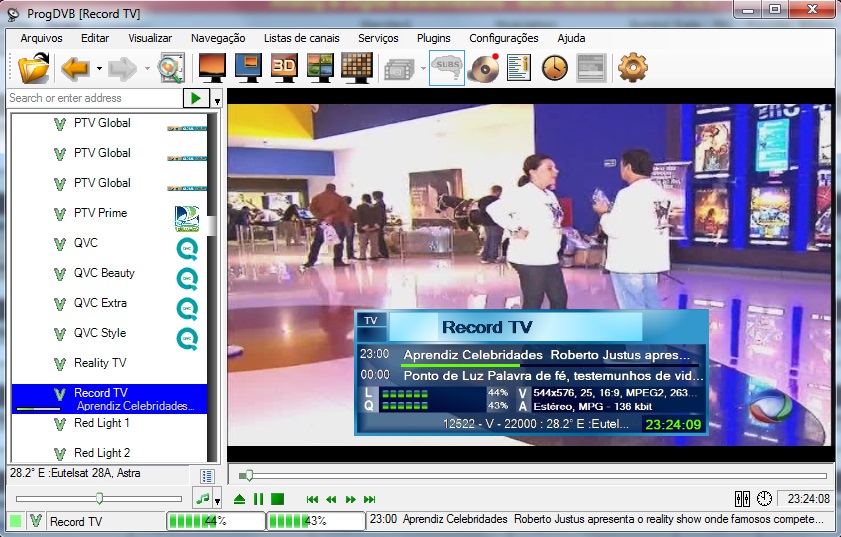Open the Plugins menu
The image size is (841, 537).
tap(434, 38)
